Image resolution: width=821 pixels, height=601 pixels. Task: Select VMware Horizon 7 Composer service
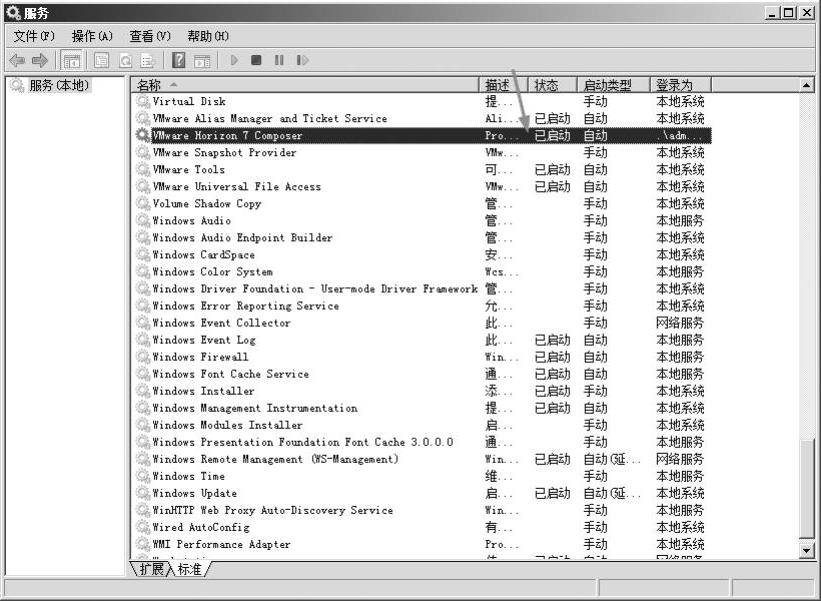pyautogui.click(x=421, y=136)
